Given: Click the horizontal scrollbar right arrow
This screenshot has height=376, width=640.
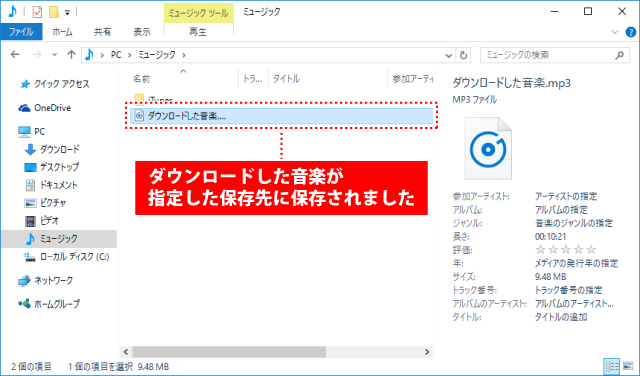Looking at the screenshot, I should click(427, 352).
